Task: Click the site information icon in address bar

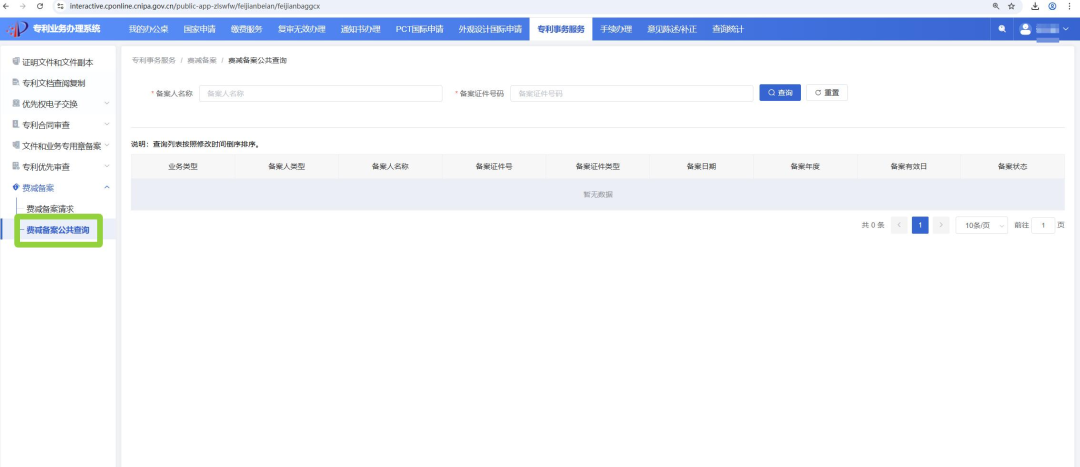Action: tap(61, 6)
